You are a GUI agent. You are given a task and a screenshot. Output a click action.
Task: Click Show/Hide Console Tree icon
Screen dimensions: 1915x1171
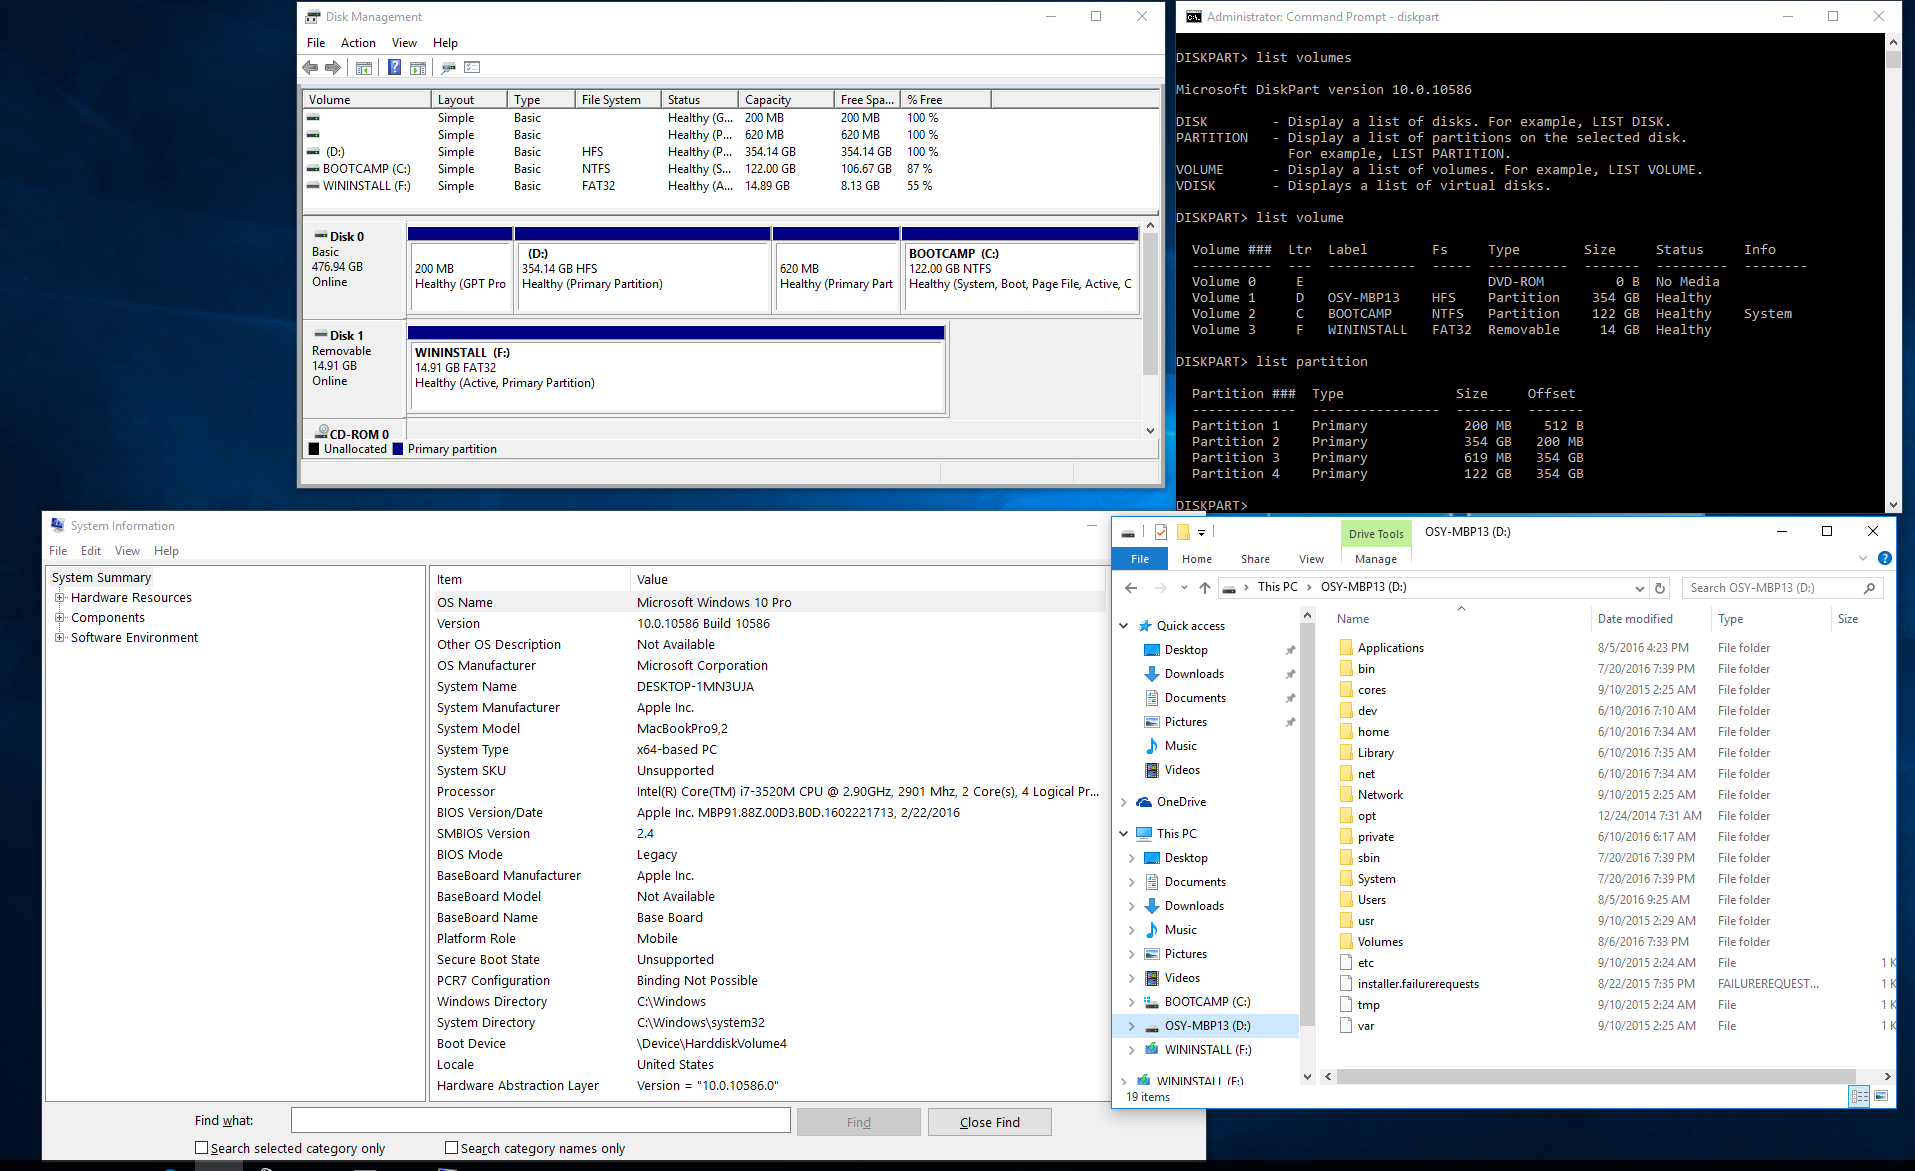coord(364,67)
